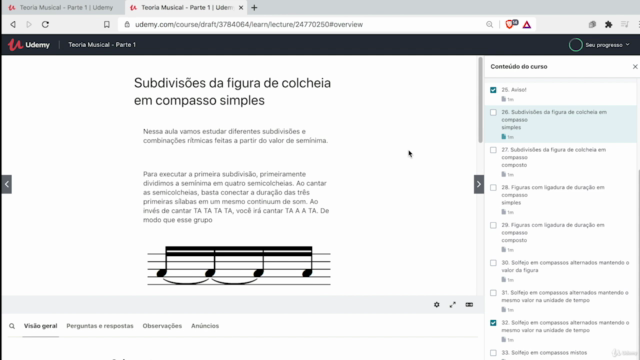Check lecture 26 completion checkbox
The image size is (640, 360).
pos(493,112)
